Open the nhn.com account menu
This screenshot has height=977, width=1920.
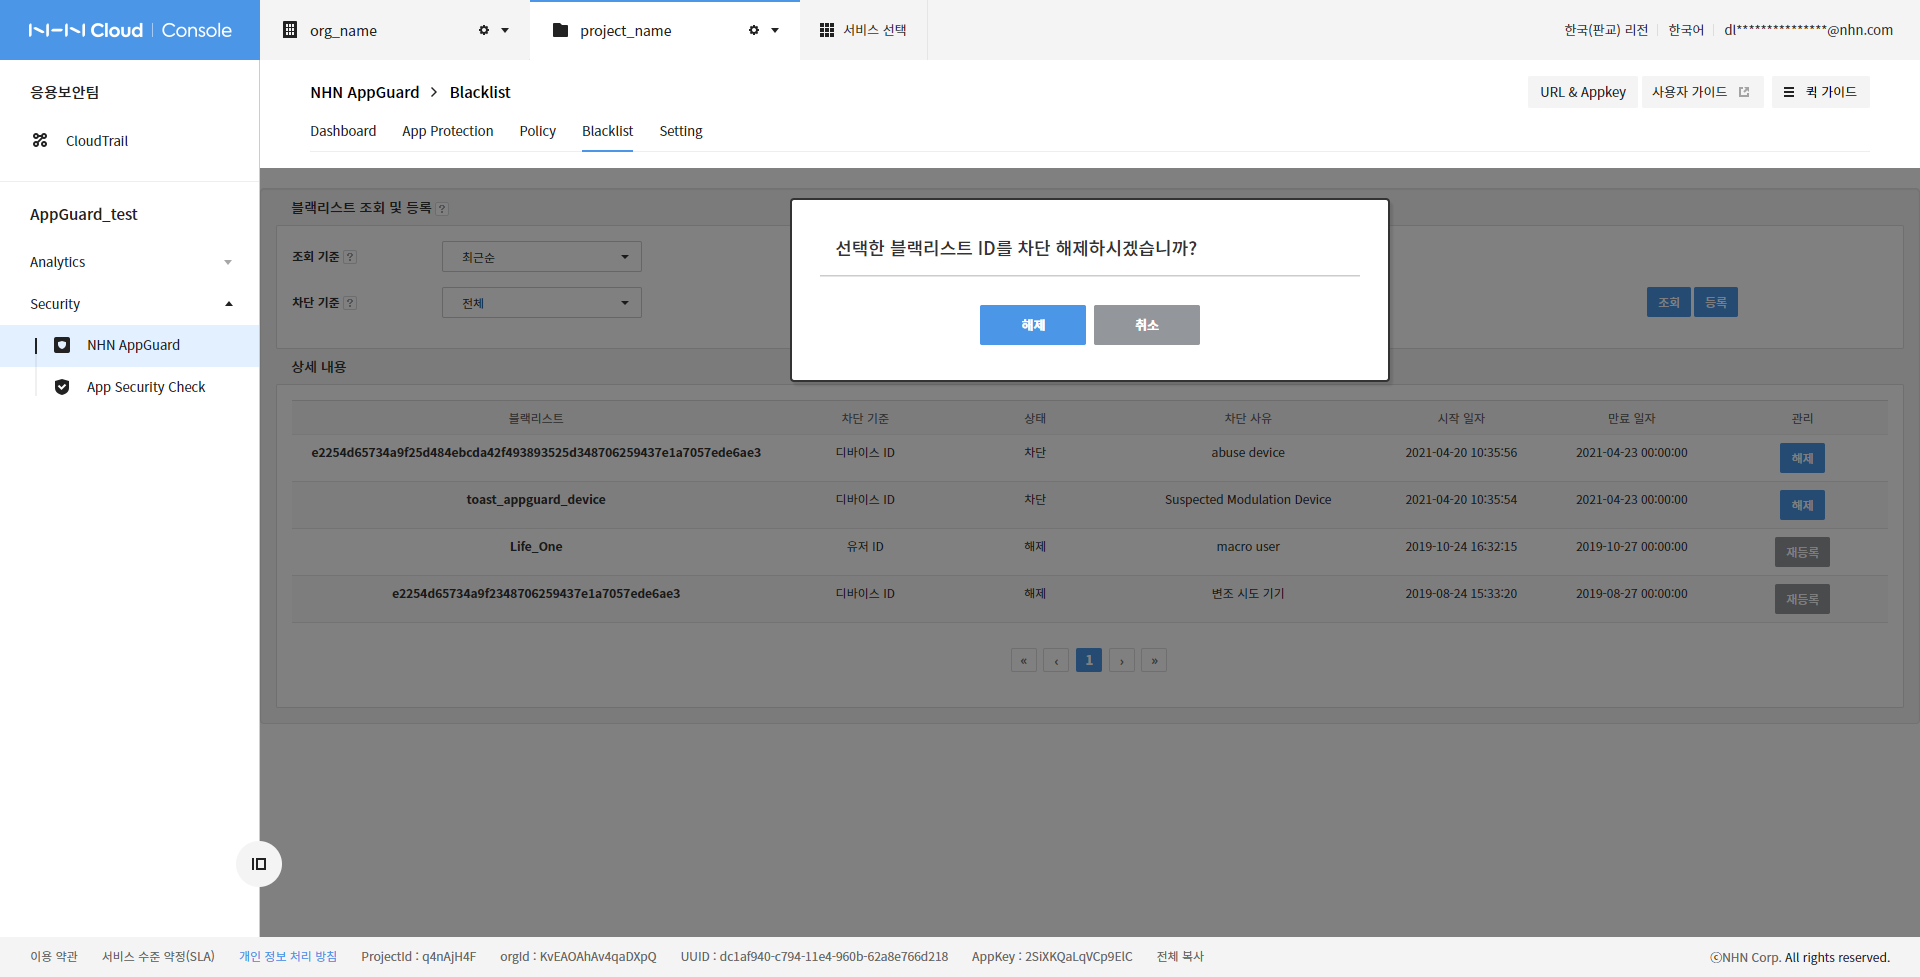1808,30
